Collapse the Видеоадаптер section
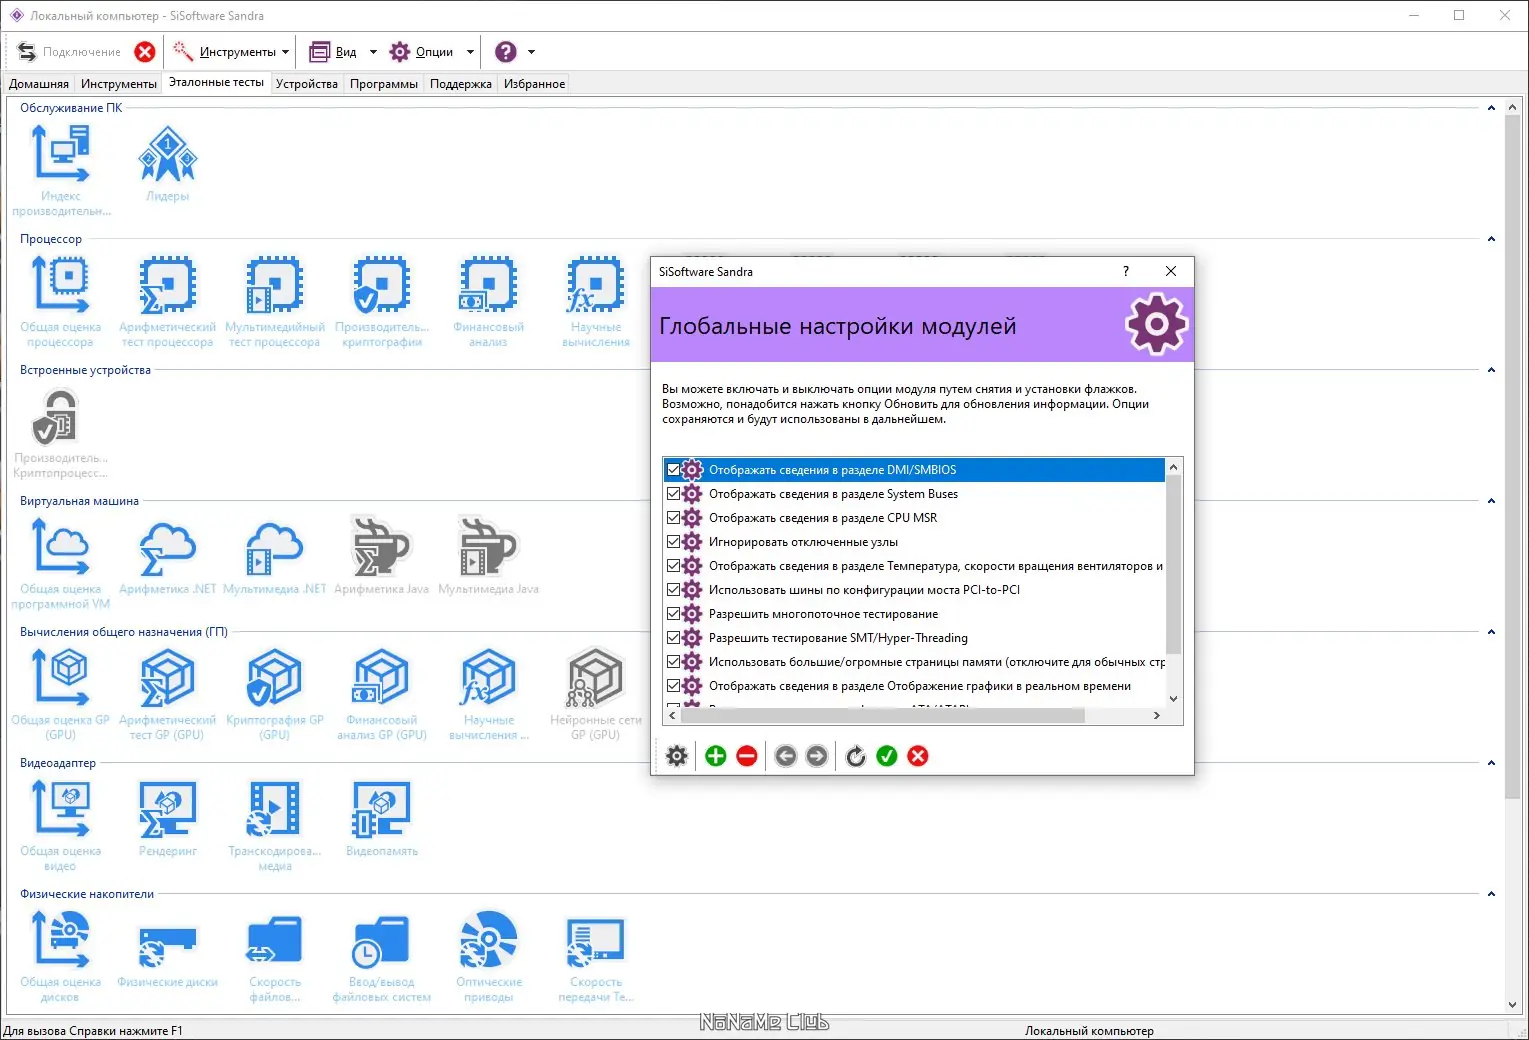This screenshot has width=1529, height=1040. click(1491, 763)
